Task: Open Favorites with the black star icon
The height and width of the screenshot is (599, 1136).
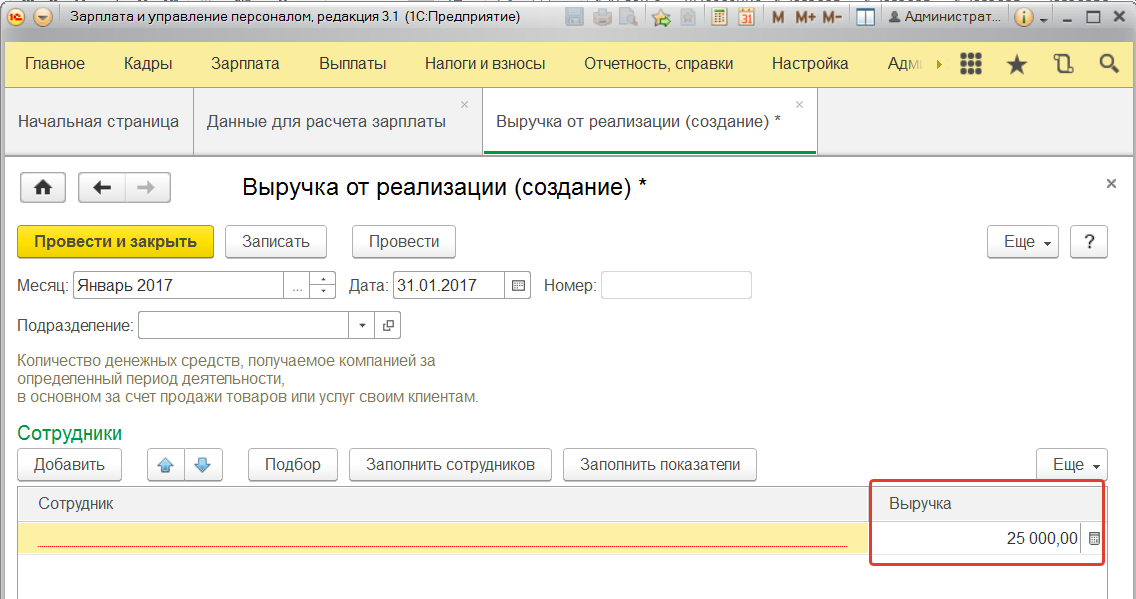Action: pos(1017,64)
